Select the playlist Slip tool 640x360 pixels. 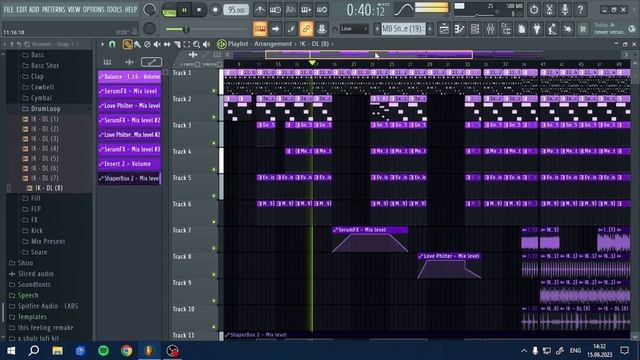pyautogui.click(x=167, y=44)
